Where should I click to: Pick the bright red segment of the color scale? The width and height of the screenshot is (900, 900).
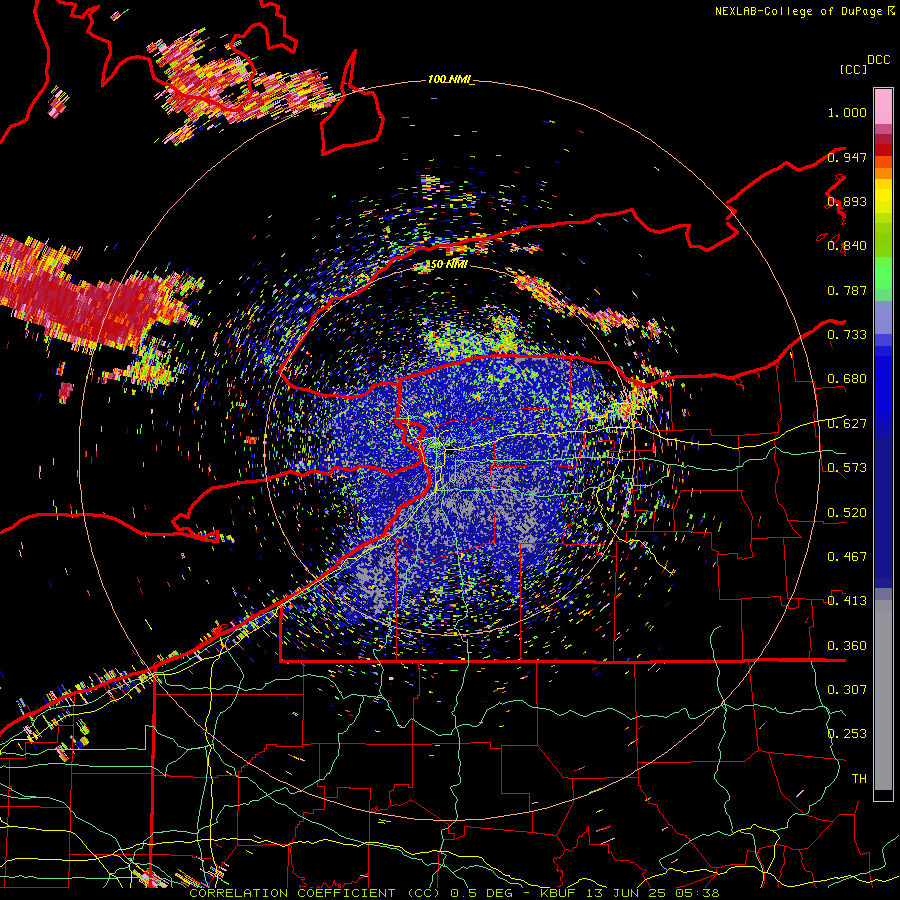pos(883,150)
